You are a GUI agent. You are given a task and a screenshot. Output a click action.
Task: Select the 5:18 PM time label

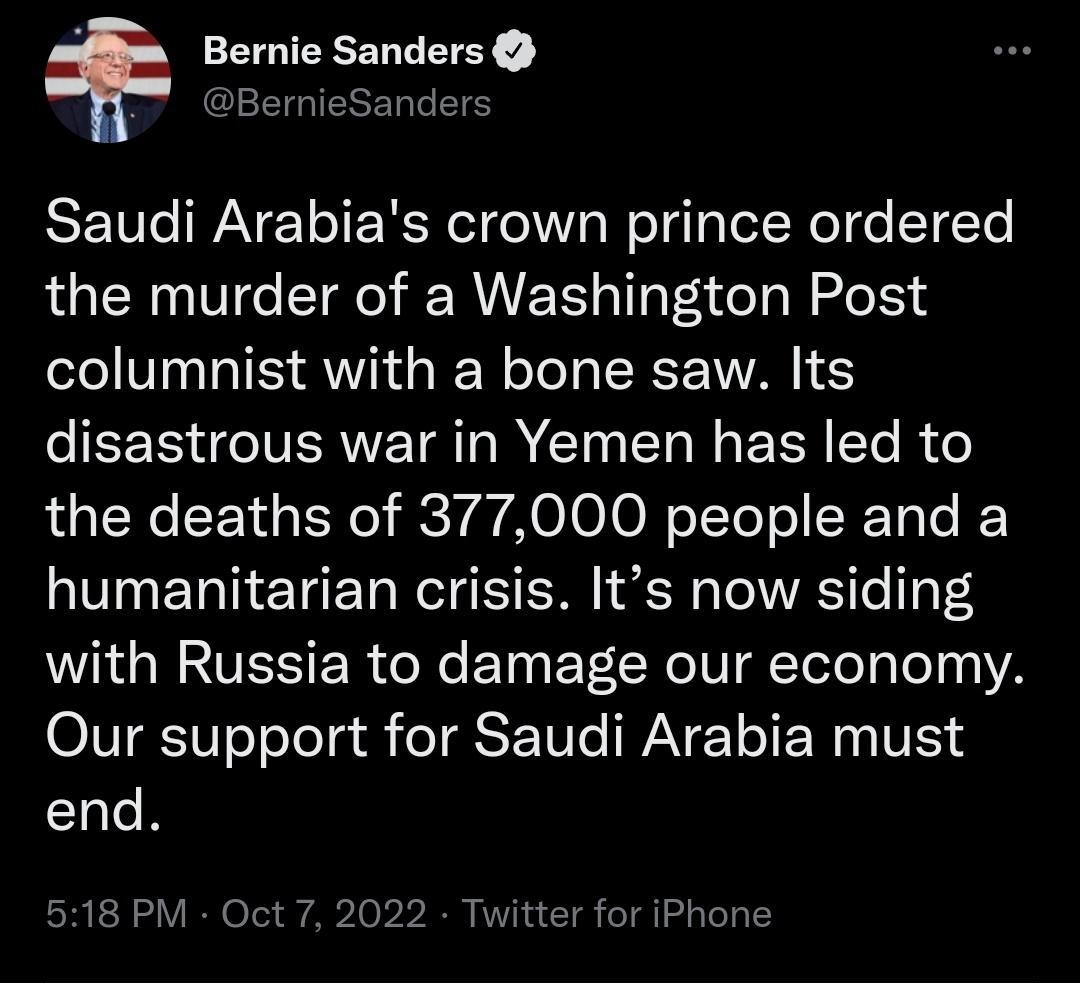(x=115, y=912)
